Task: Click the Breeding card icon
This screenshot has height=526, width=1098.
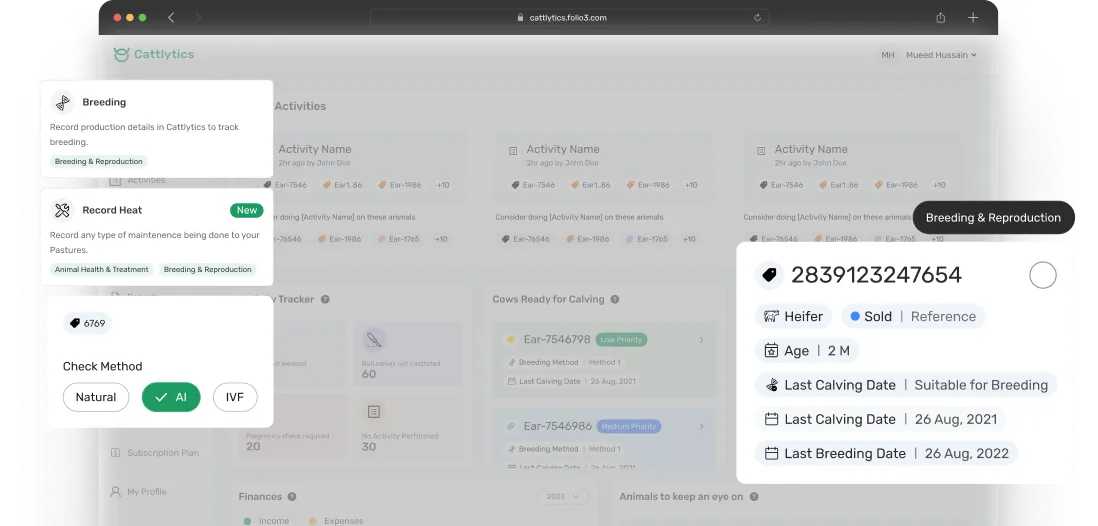Action: (63, 103)
